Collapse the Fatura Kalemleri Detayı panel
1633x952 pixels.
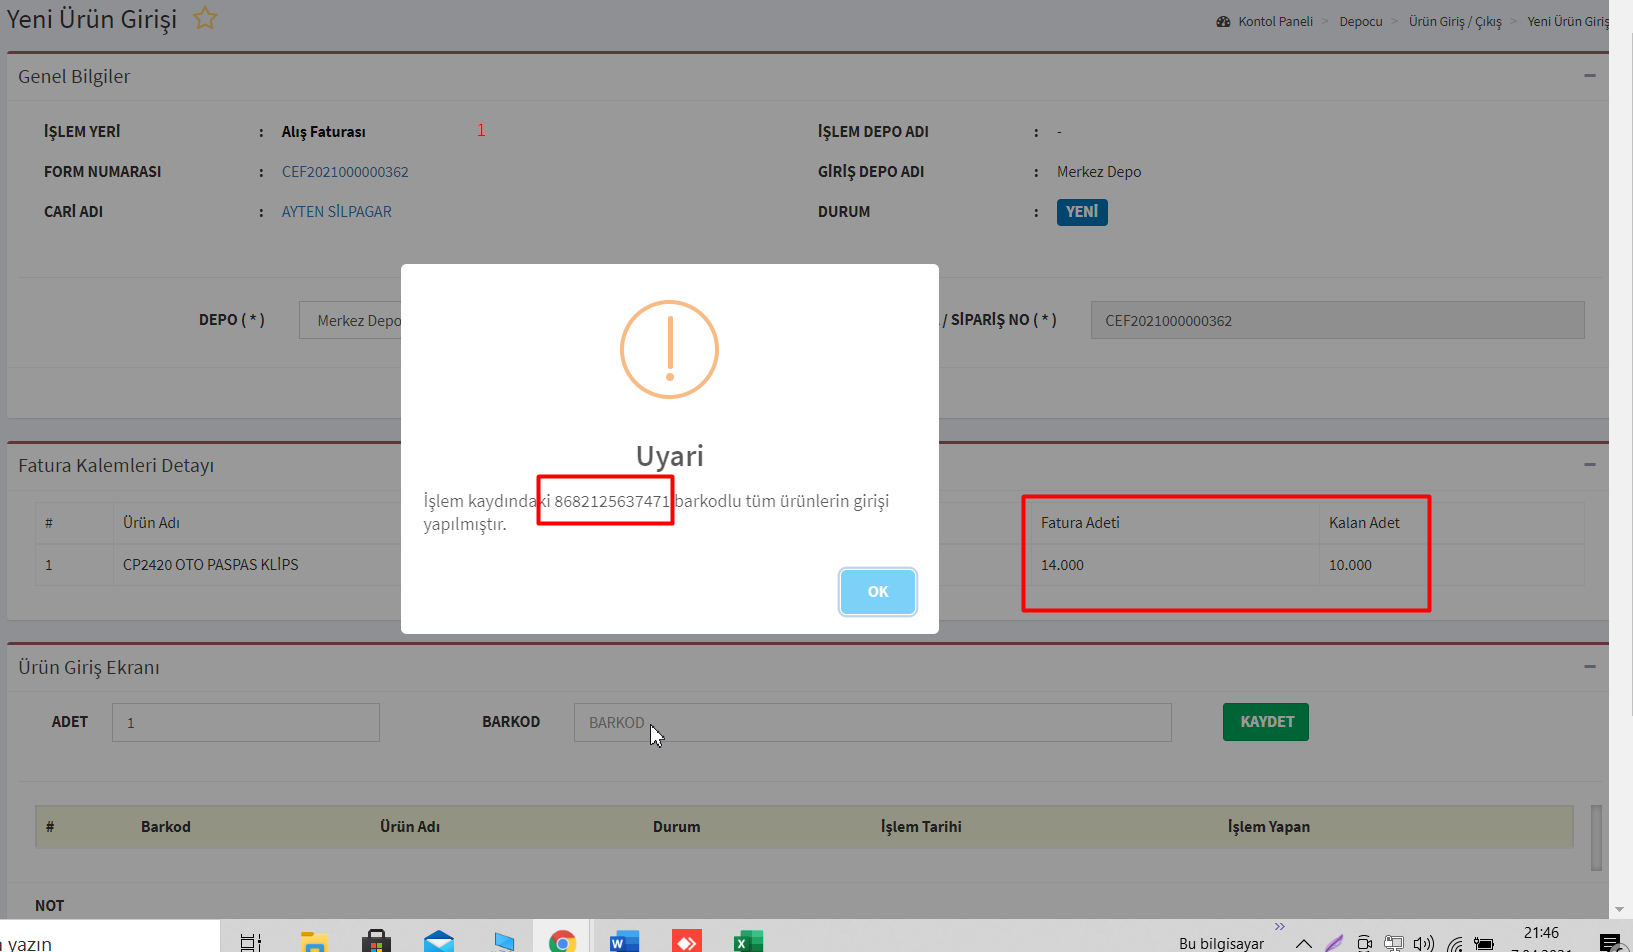pyautogui.click(x=1589, y=465)
